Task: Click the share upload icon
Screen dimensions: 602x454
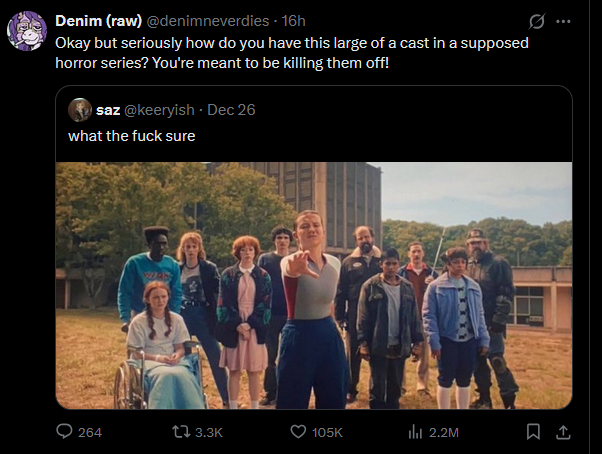Action: coord(563,432)
